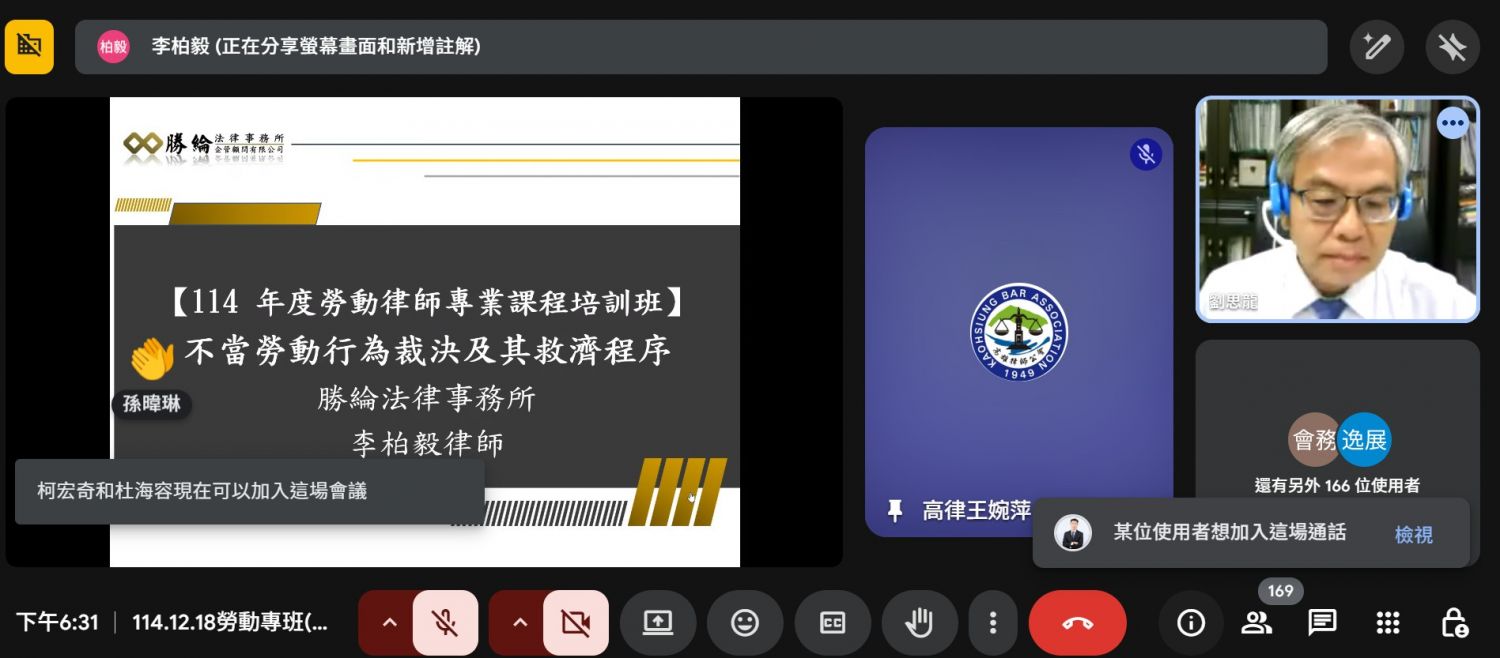
Task: Open the activities grid icon
Action: tap(1388, 623)
